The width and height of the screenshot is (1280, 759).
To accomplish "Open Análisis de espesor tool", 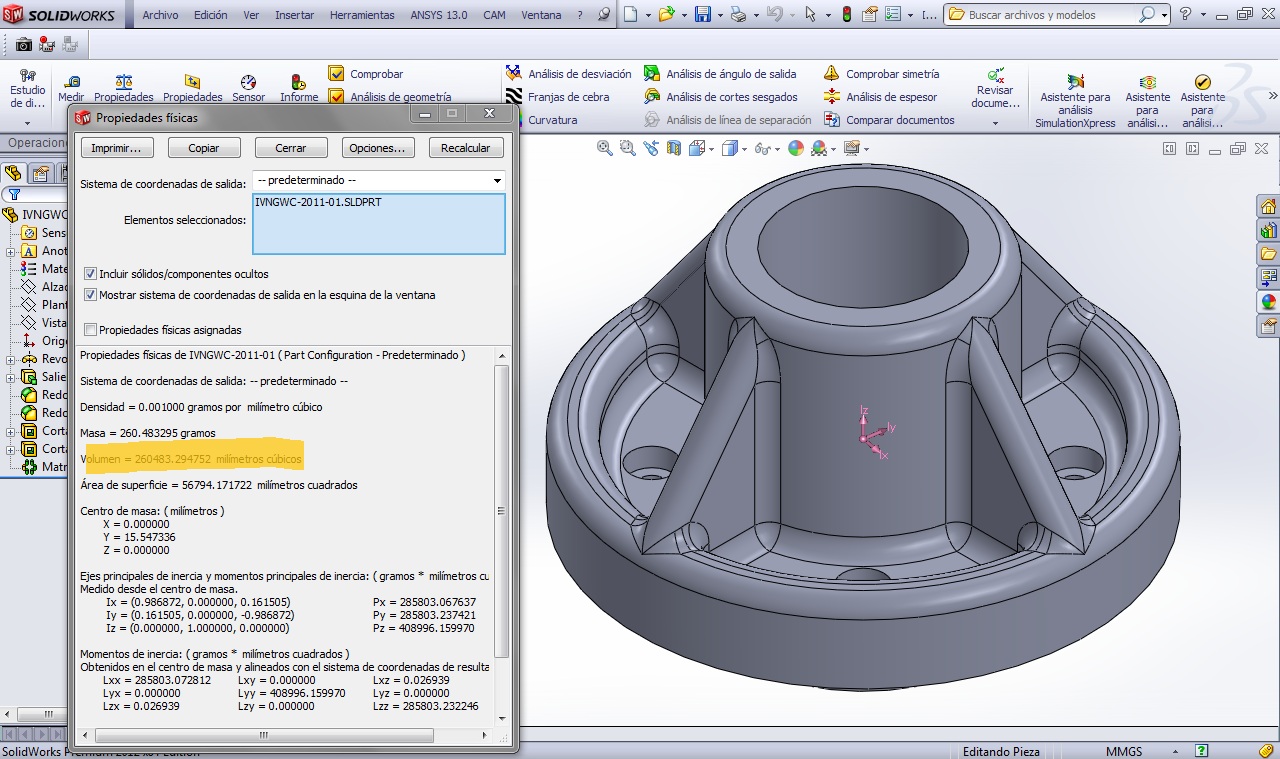I will click(881, 97).
